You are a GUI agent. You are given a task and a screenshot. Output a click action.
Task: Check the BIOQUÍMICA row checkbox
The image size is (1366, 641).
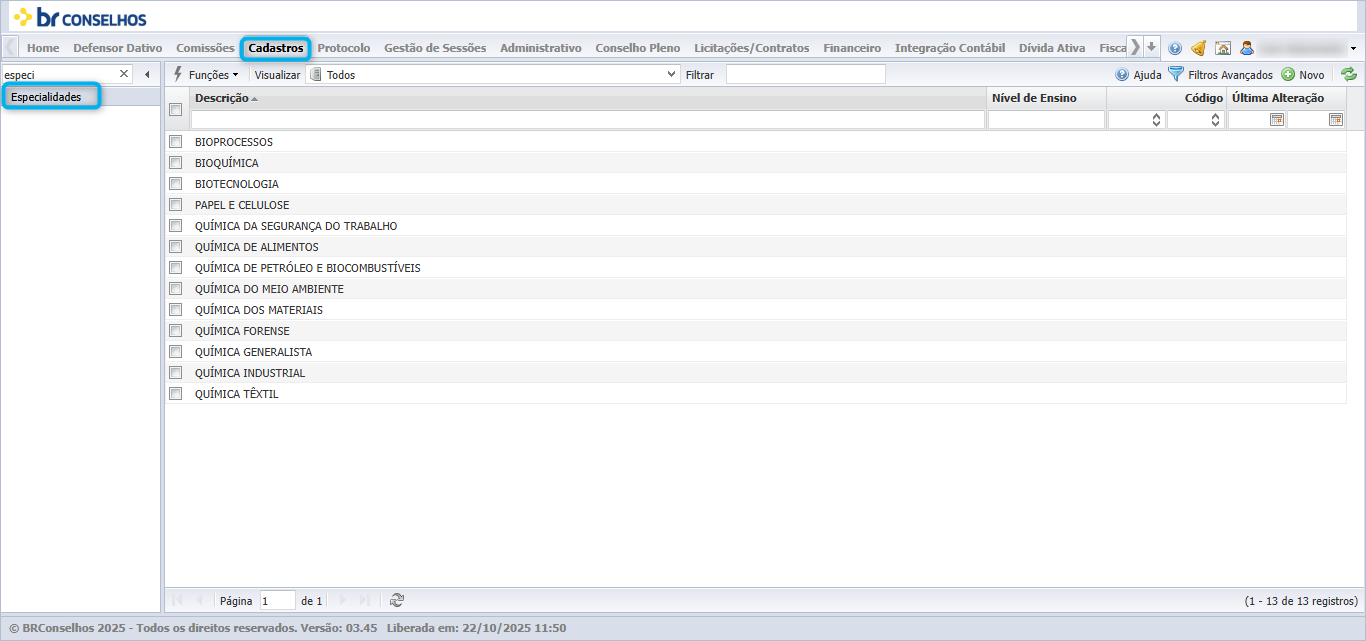[x=176, y=162]
